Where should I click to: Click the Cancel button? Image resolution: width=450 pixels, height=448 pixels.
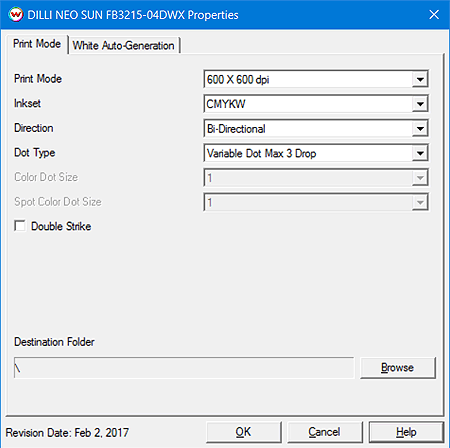click(x=324, y=432)
